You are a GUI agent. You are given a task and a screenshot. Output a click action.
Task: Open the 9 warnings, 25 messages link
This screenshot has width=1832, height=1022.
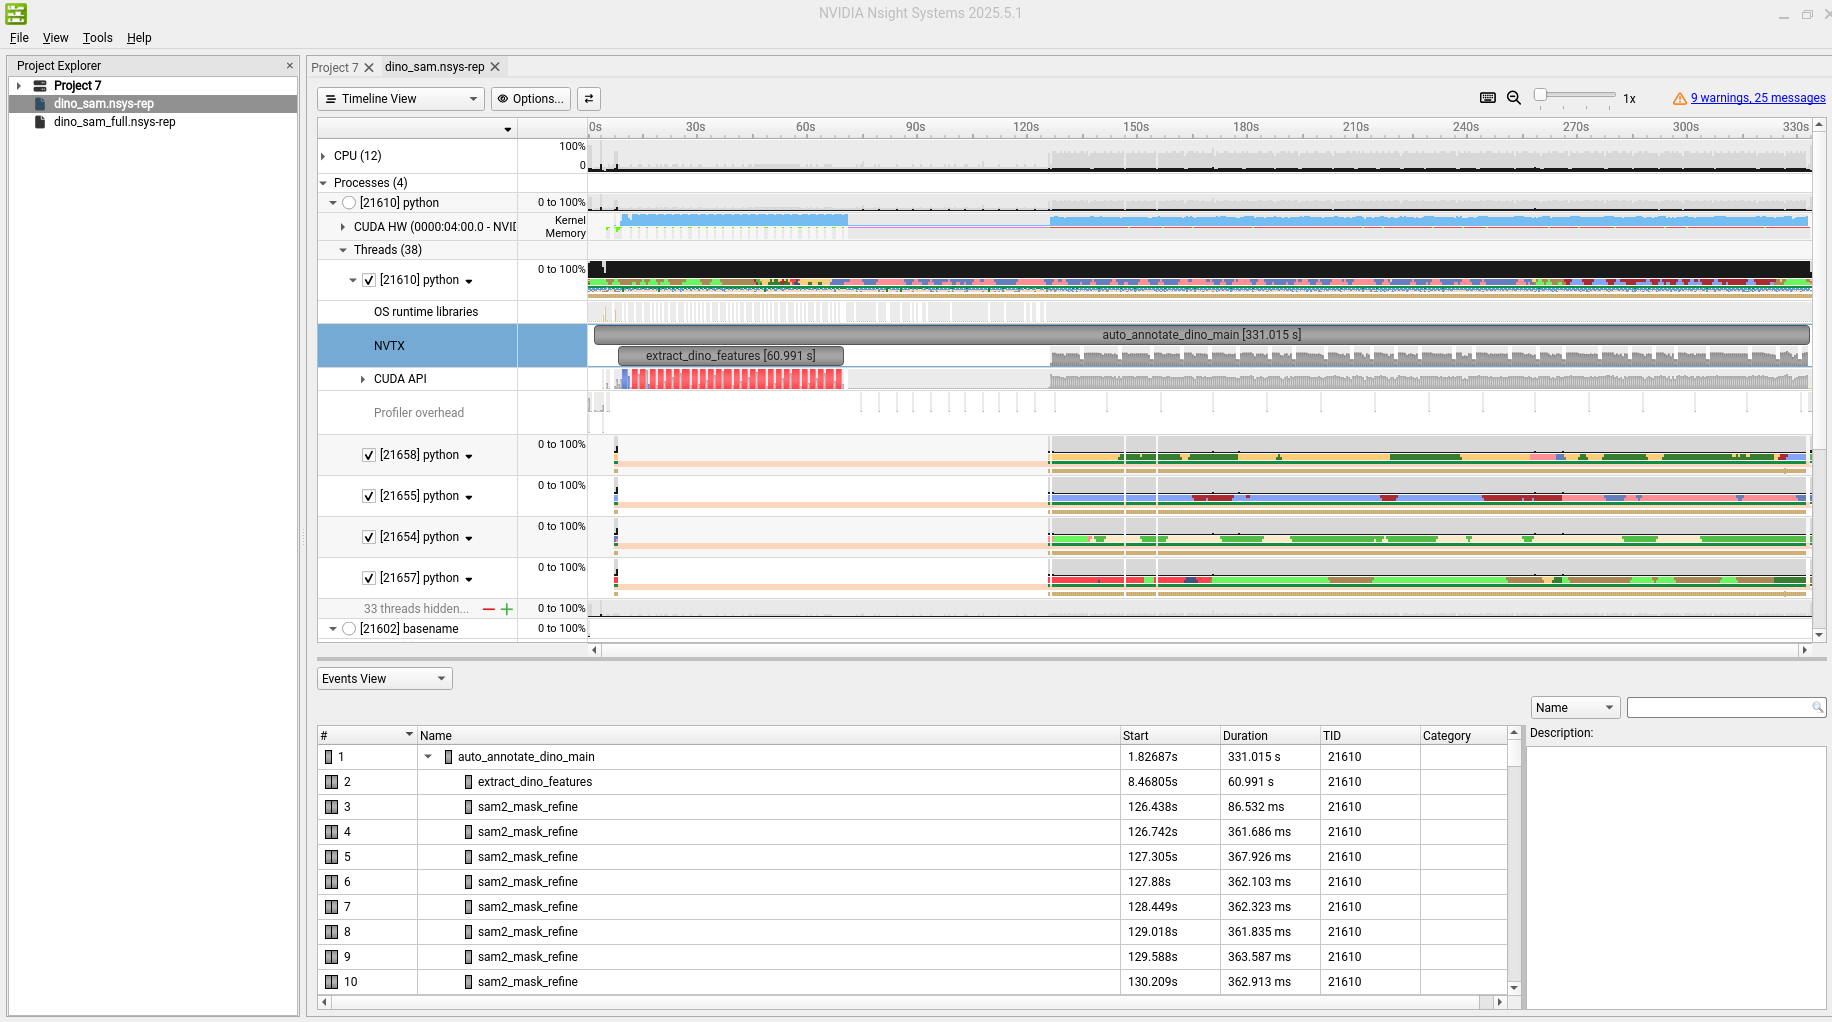click(x=1757, y=98)
